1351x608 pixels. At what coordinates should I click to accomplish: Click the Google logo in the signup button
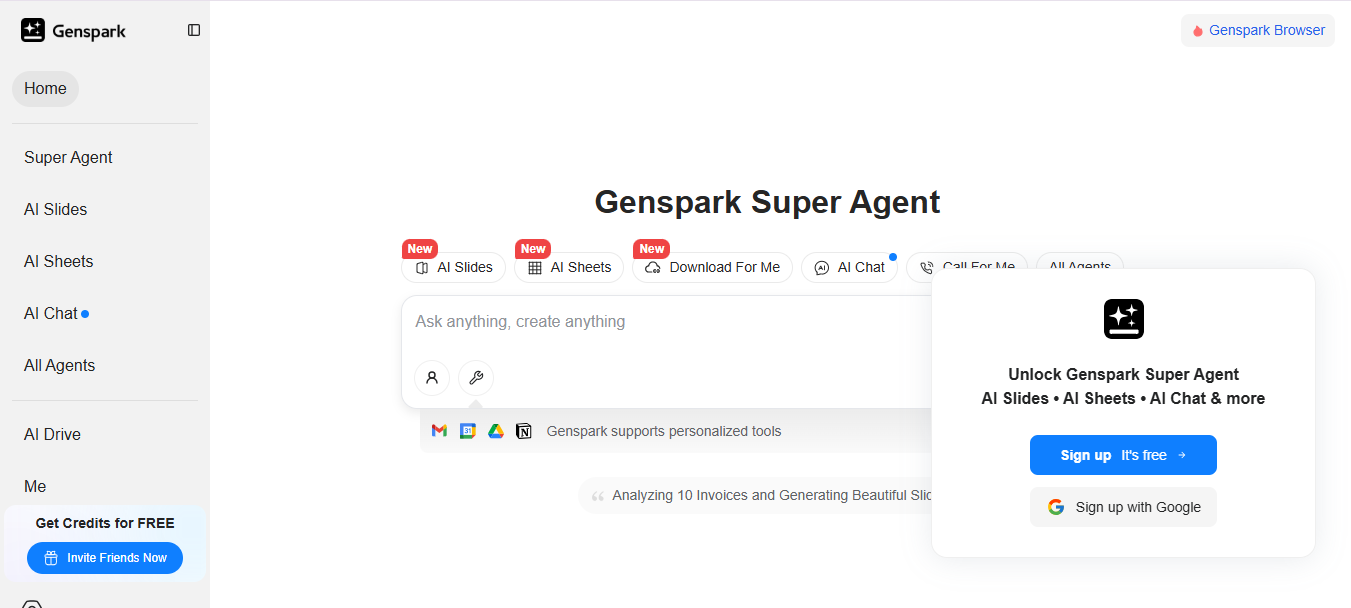[1056, 507]
